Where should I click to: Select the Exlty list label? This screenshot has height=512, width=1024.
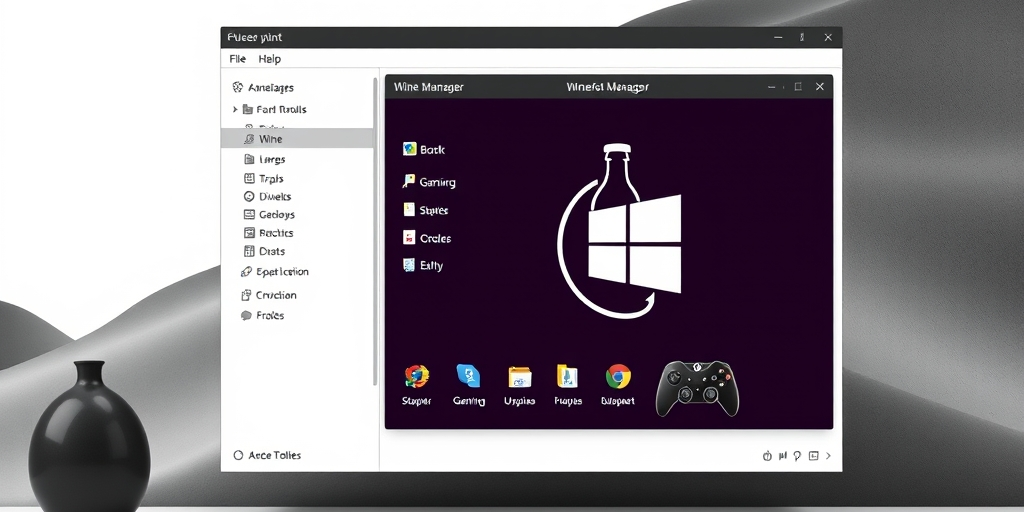[432, 266]
